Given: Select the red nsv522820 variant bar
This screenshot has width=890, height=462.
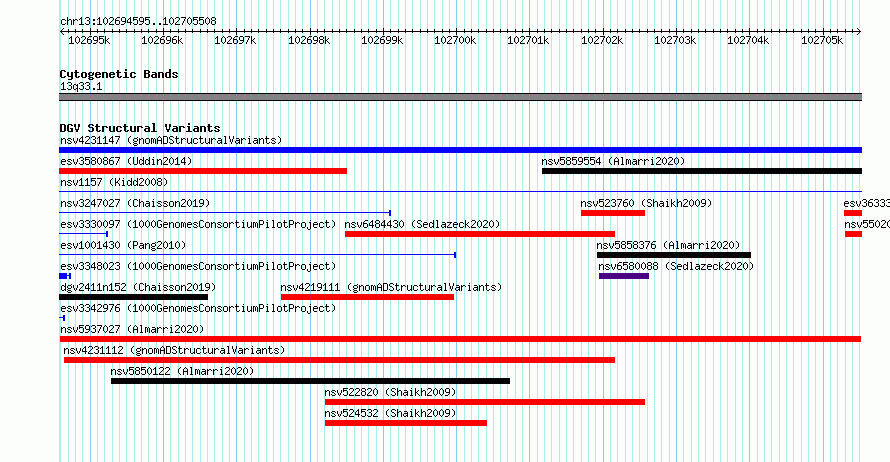Looking at the screenshot, I should [x=485, y=402].
